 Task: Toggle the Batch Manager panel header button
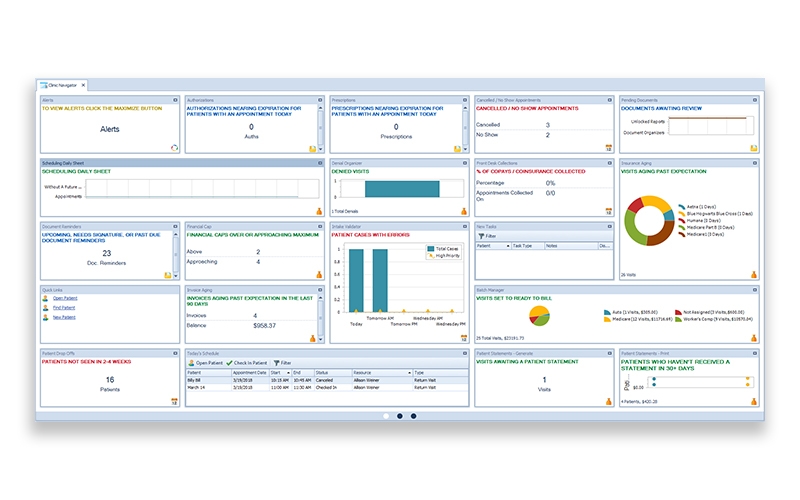click(755, 290)
